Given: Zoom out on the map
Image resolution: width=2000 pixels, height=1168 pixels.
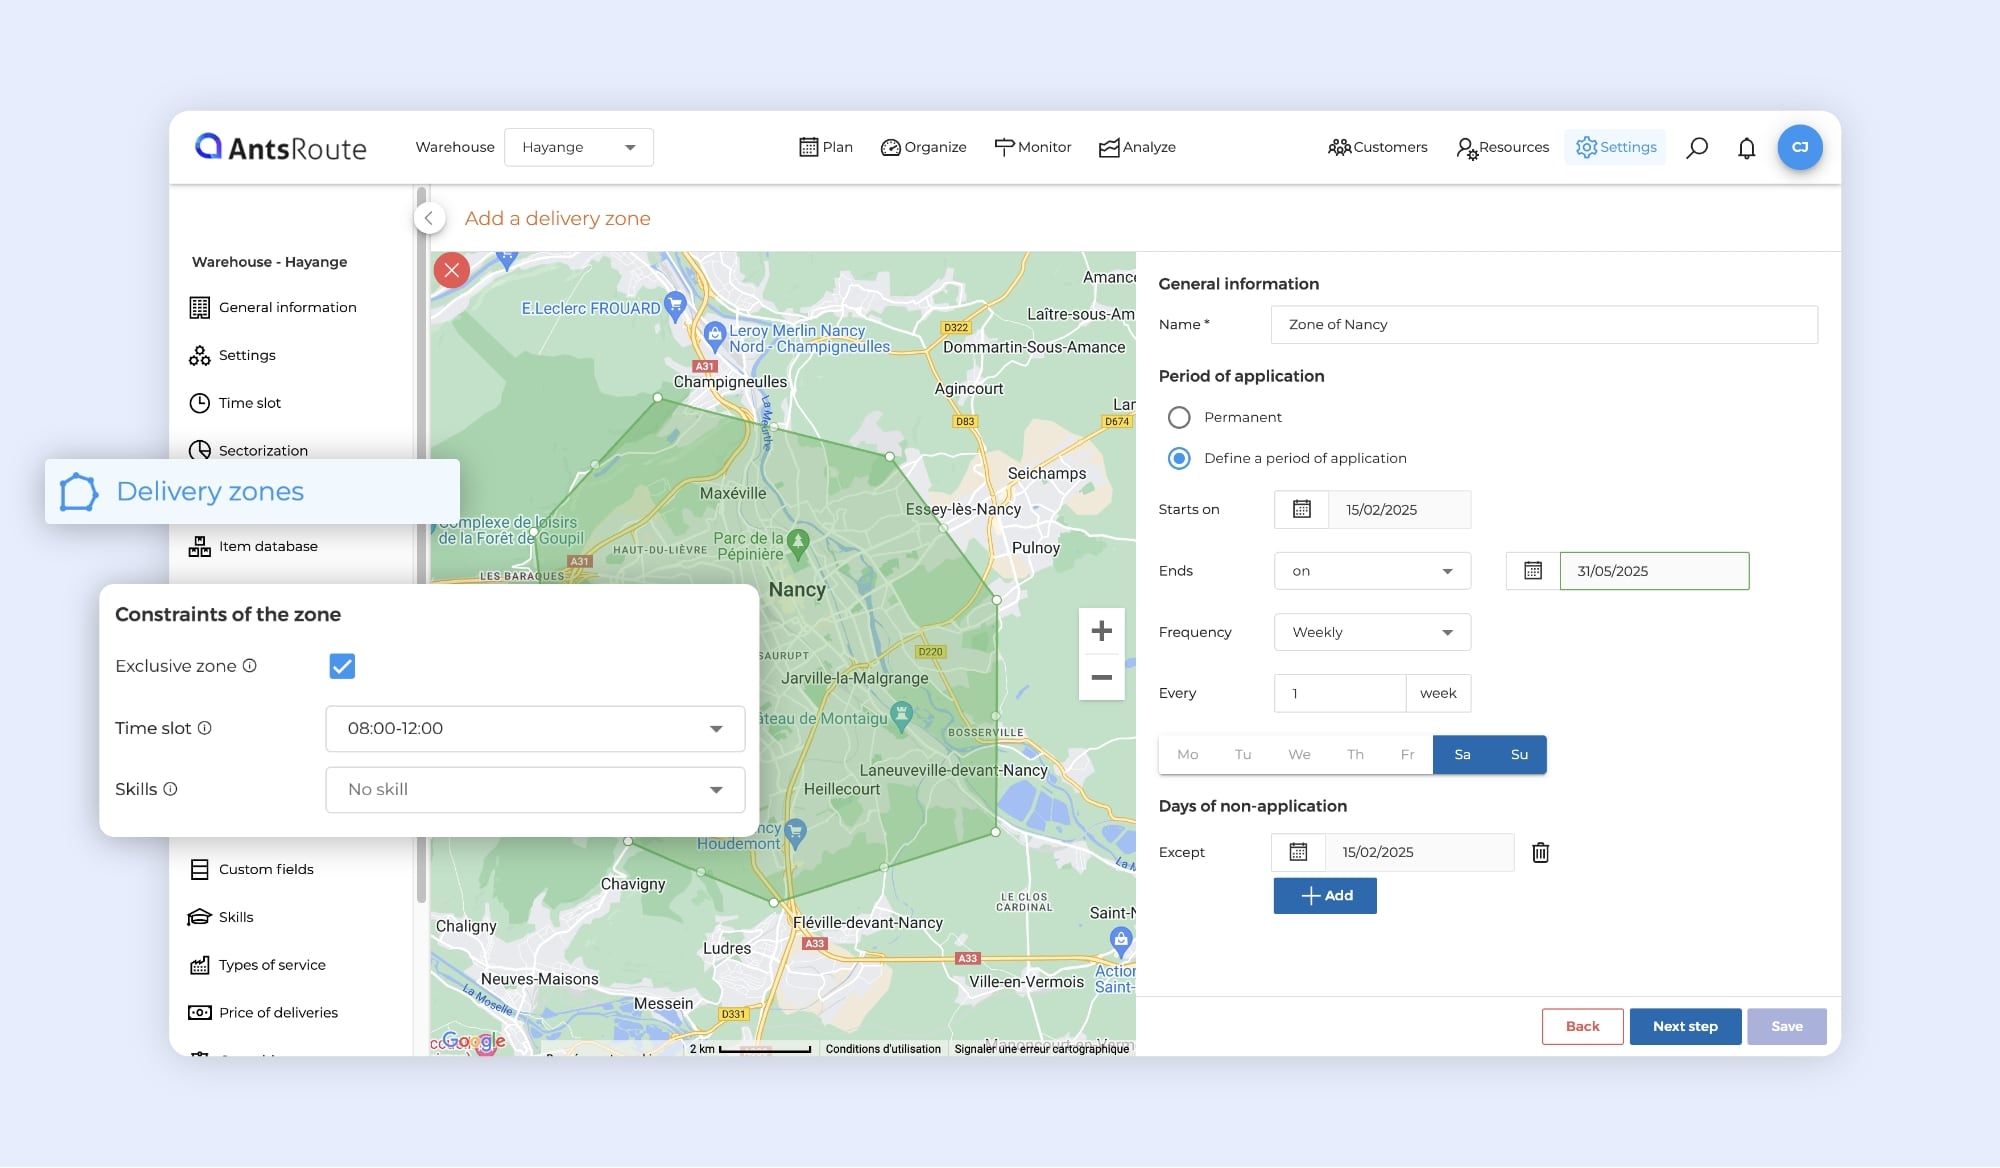Looking at the screenshot, I should [1101, 677].
